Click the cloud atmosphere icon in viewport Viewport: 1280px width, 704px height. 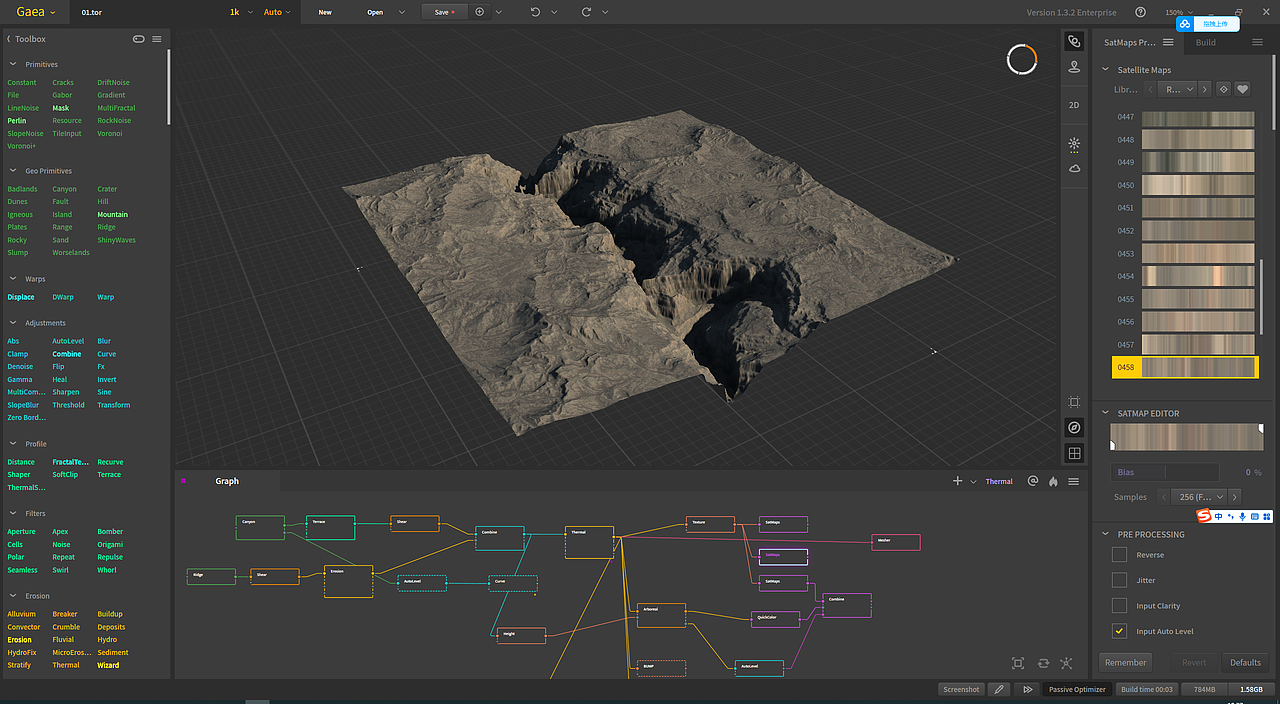pyautogui.click(x=1074, y=169)
